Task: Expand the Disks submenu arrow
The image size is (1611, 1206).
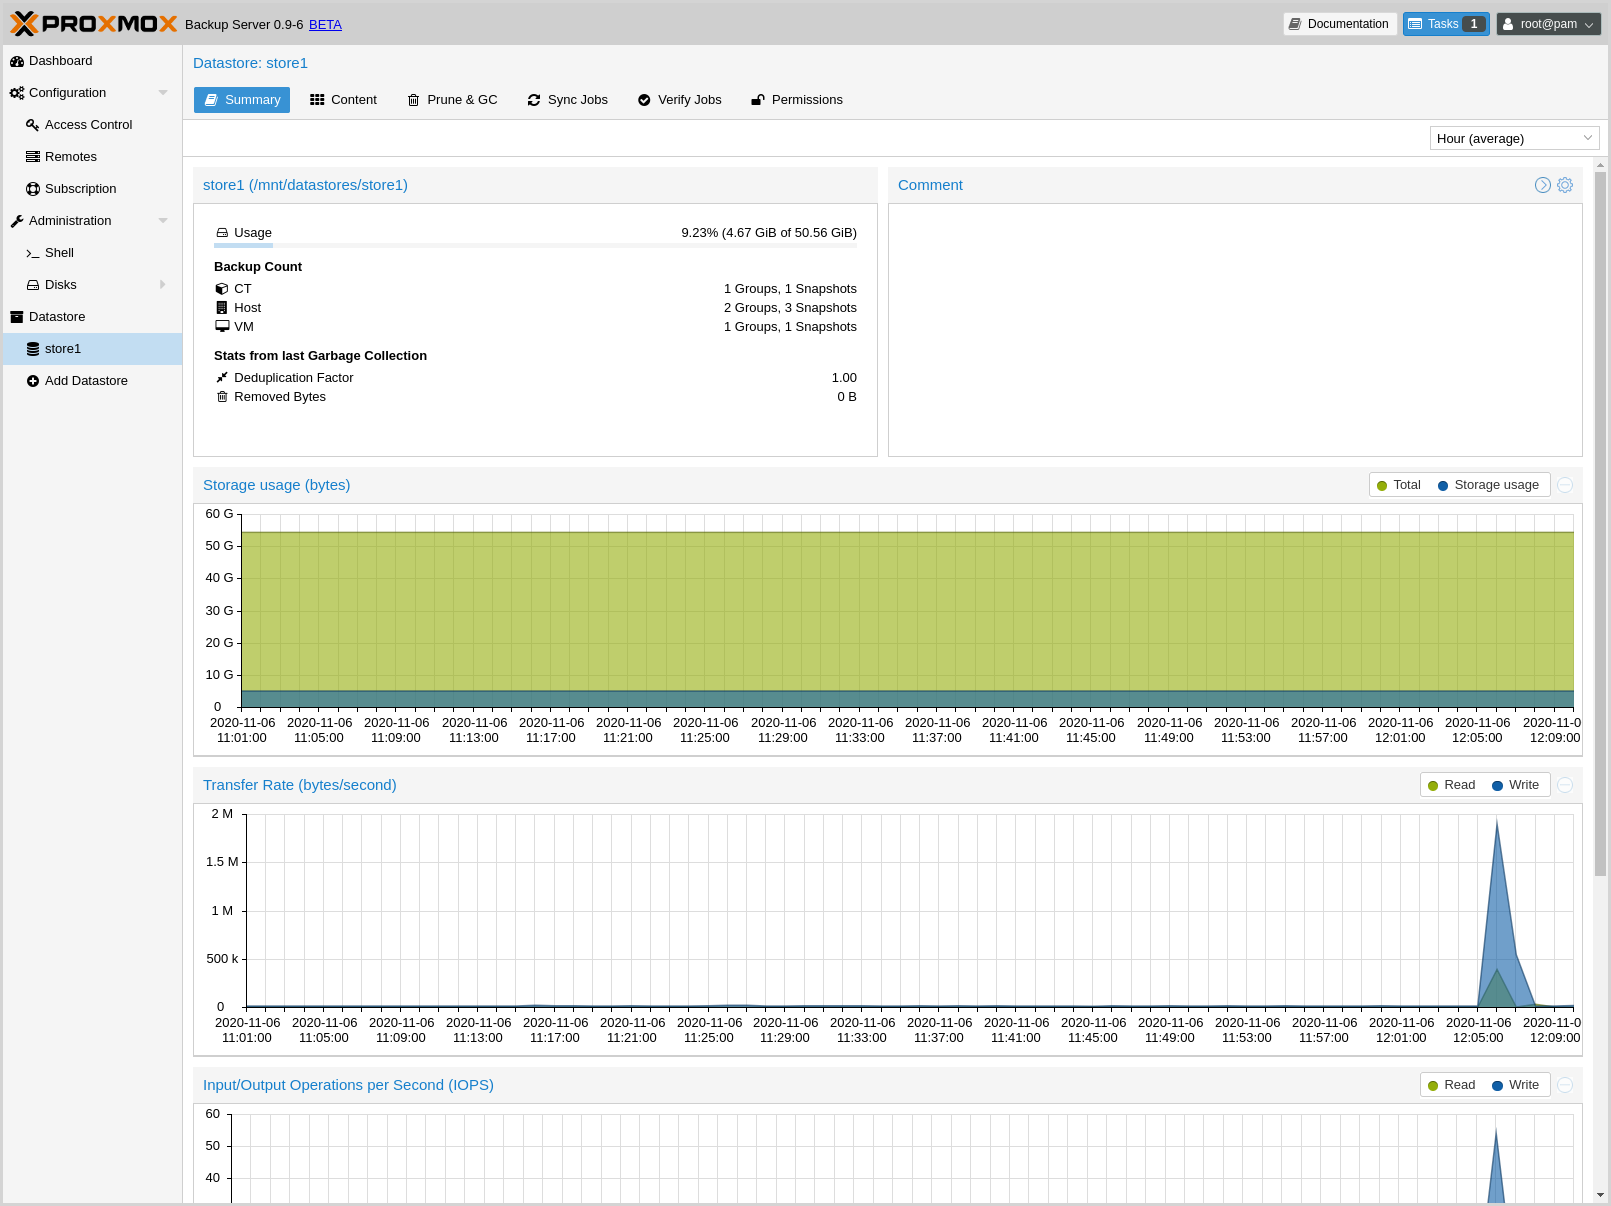Action: [x=163, y=285]
